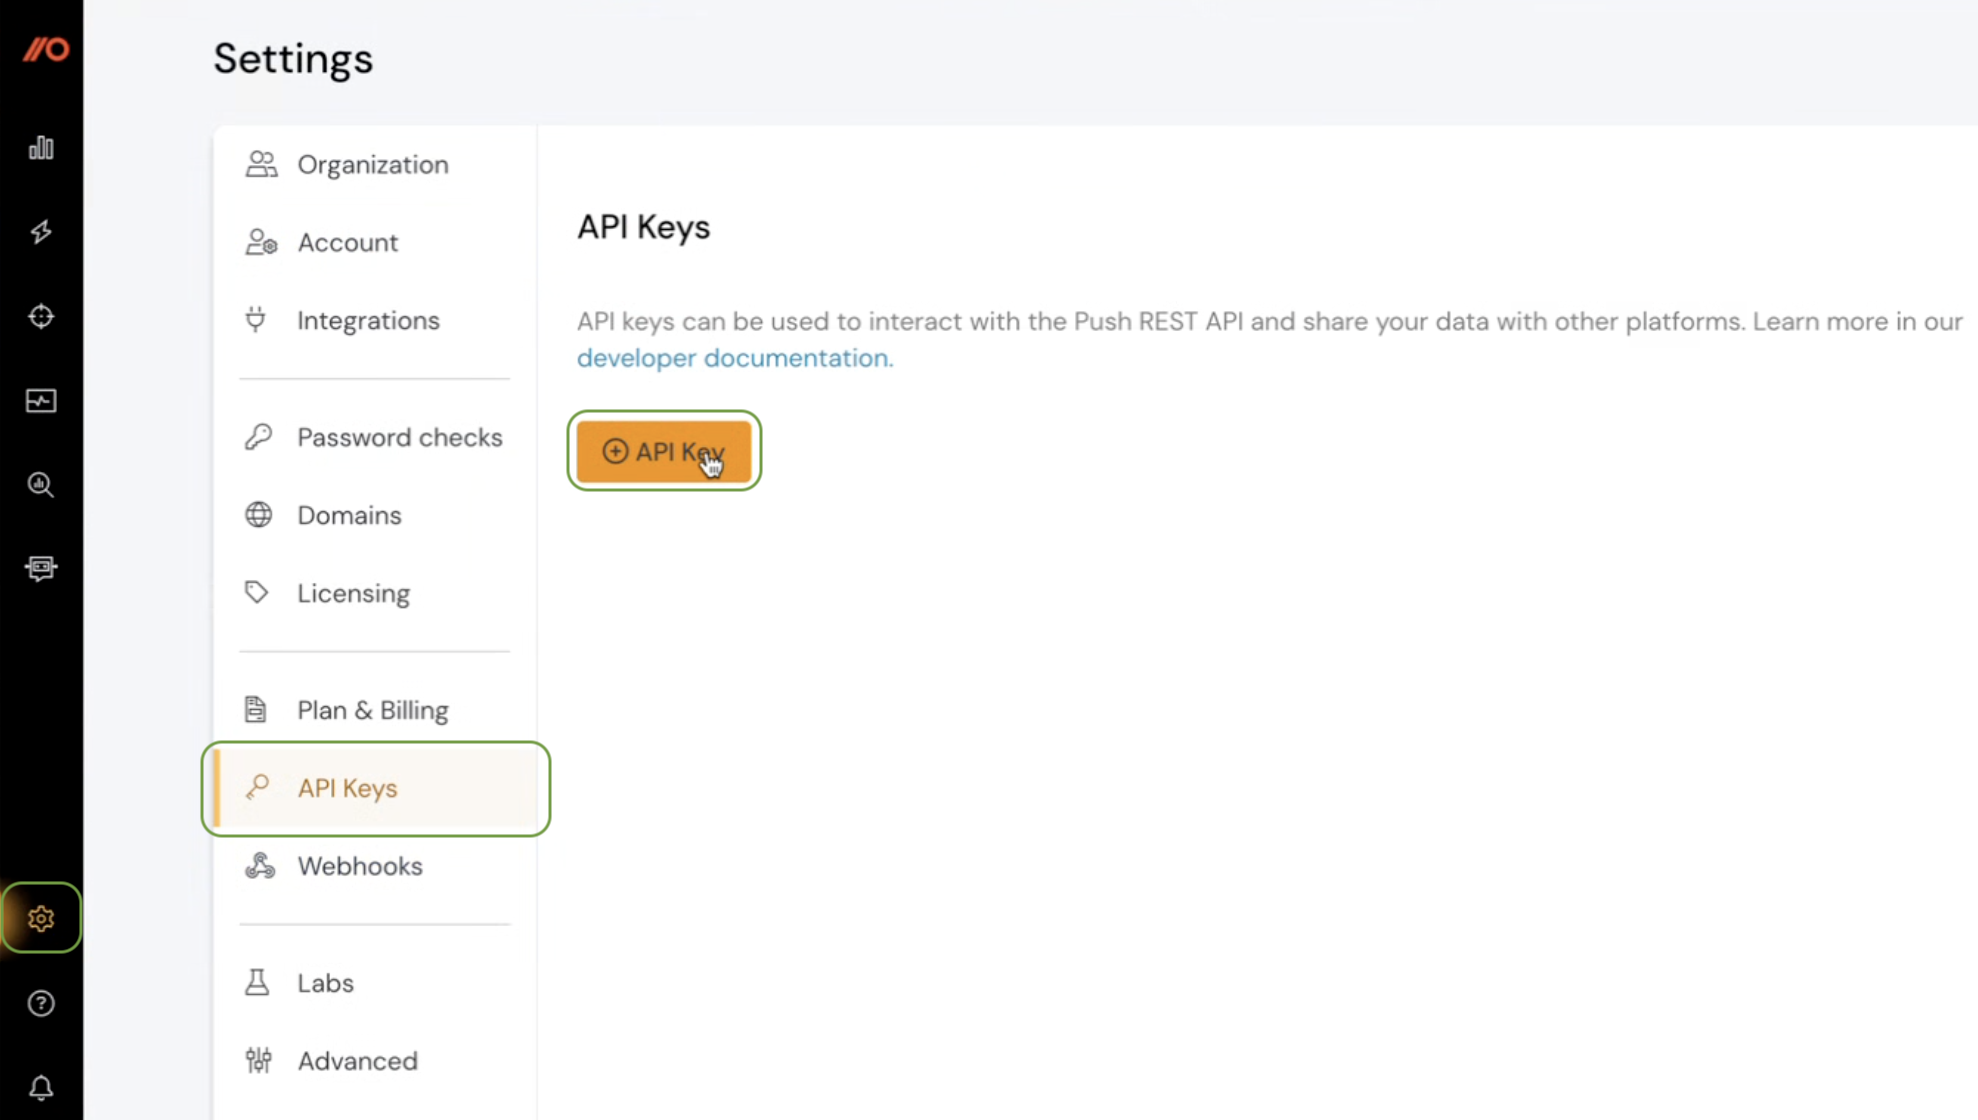Image resolution: width=1978 pixels, height=1120 pixels.
Task: Select the Domains menu item
Action: point(349,515)
